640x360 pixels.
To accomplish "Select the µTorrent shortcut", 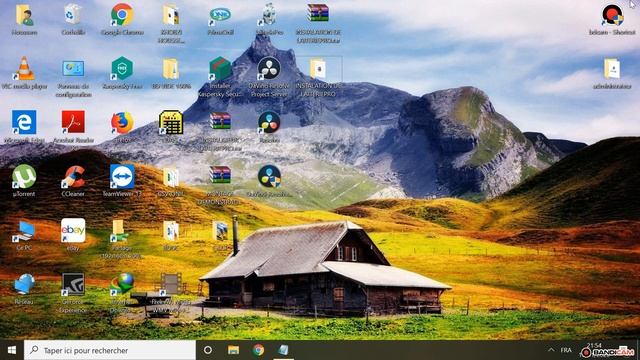I will (x=24, y=180).
